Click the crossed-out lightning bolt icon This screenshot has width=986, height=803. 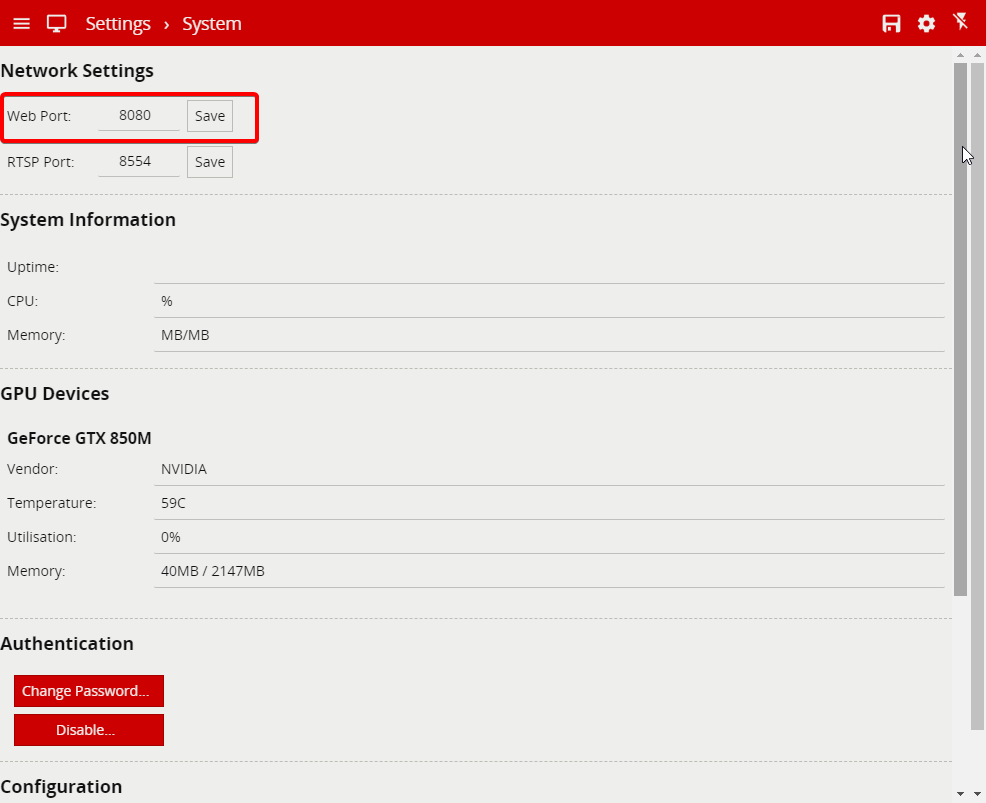tap(961, 22)
